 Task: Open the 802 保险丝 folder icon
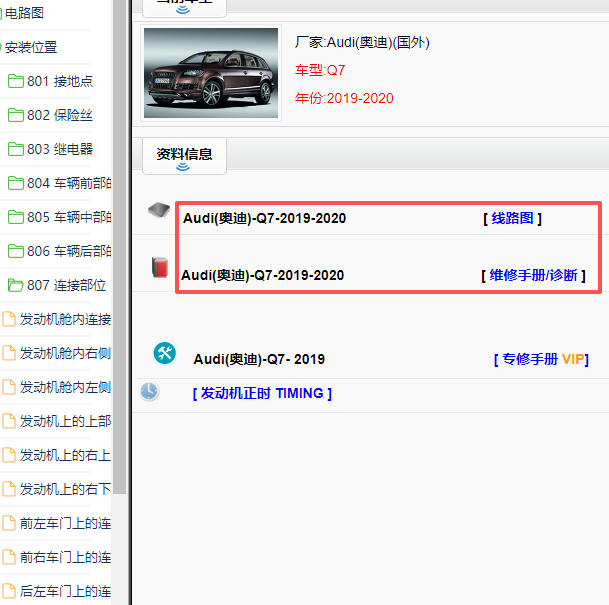16,115
